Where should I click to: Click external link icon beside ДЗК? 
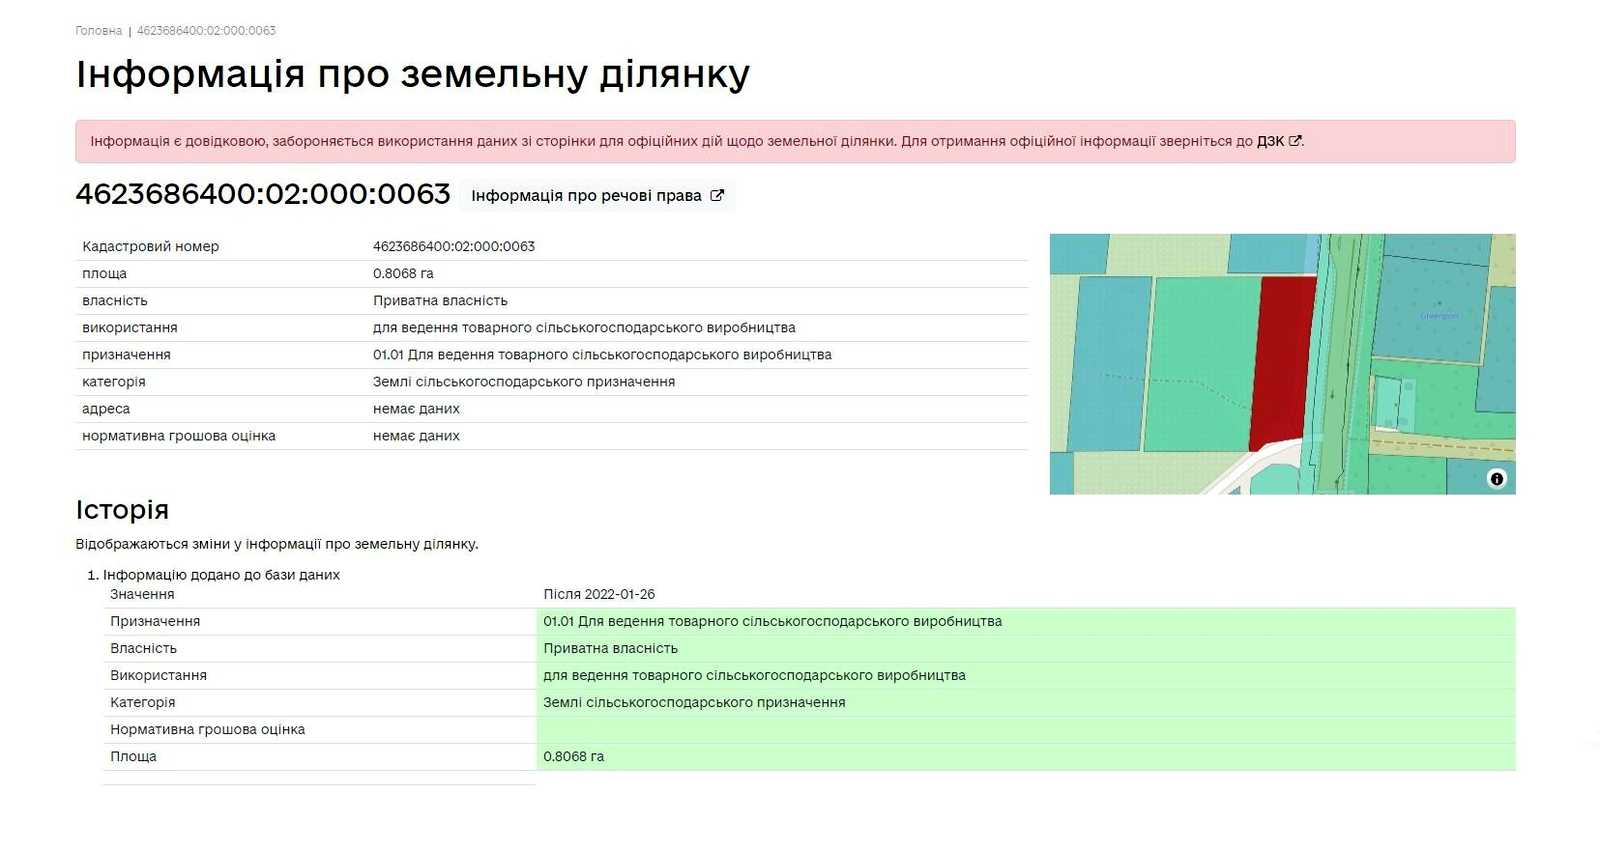click(1295, 141)
